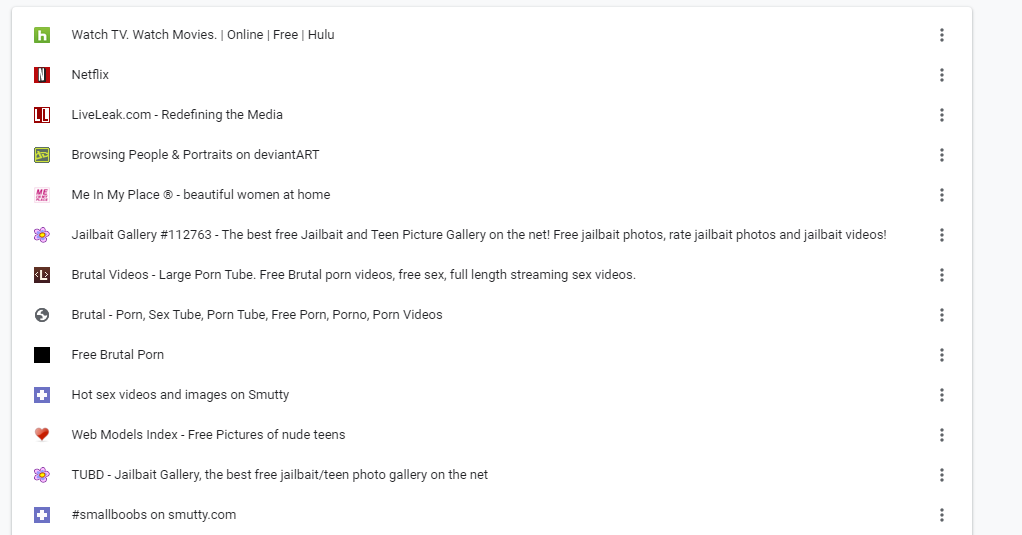Expand options menu for Brutal Videos entry
The height and width of the screenshot is (535, 1022).
click(941, 275)
